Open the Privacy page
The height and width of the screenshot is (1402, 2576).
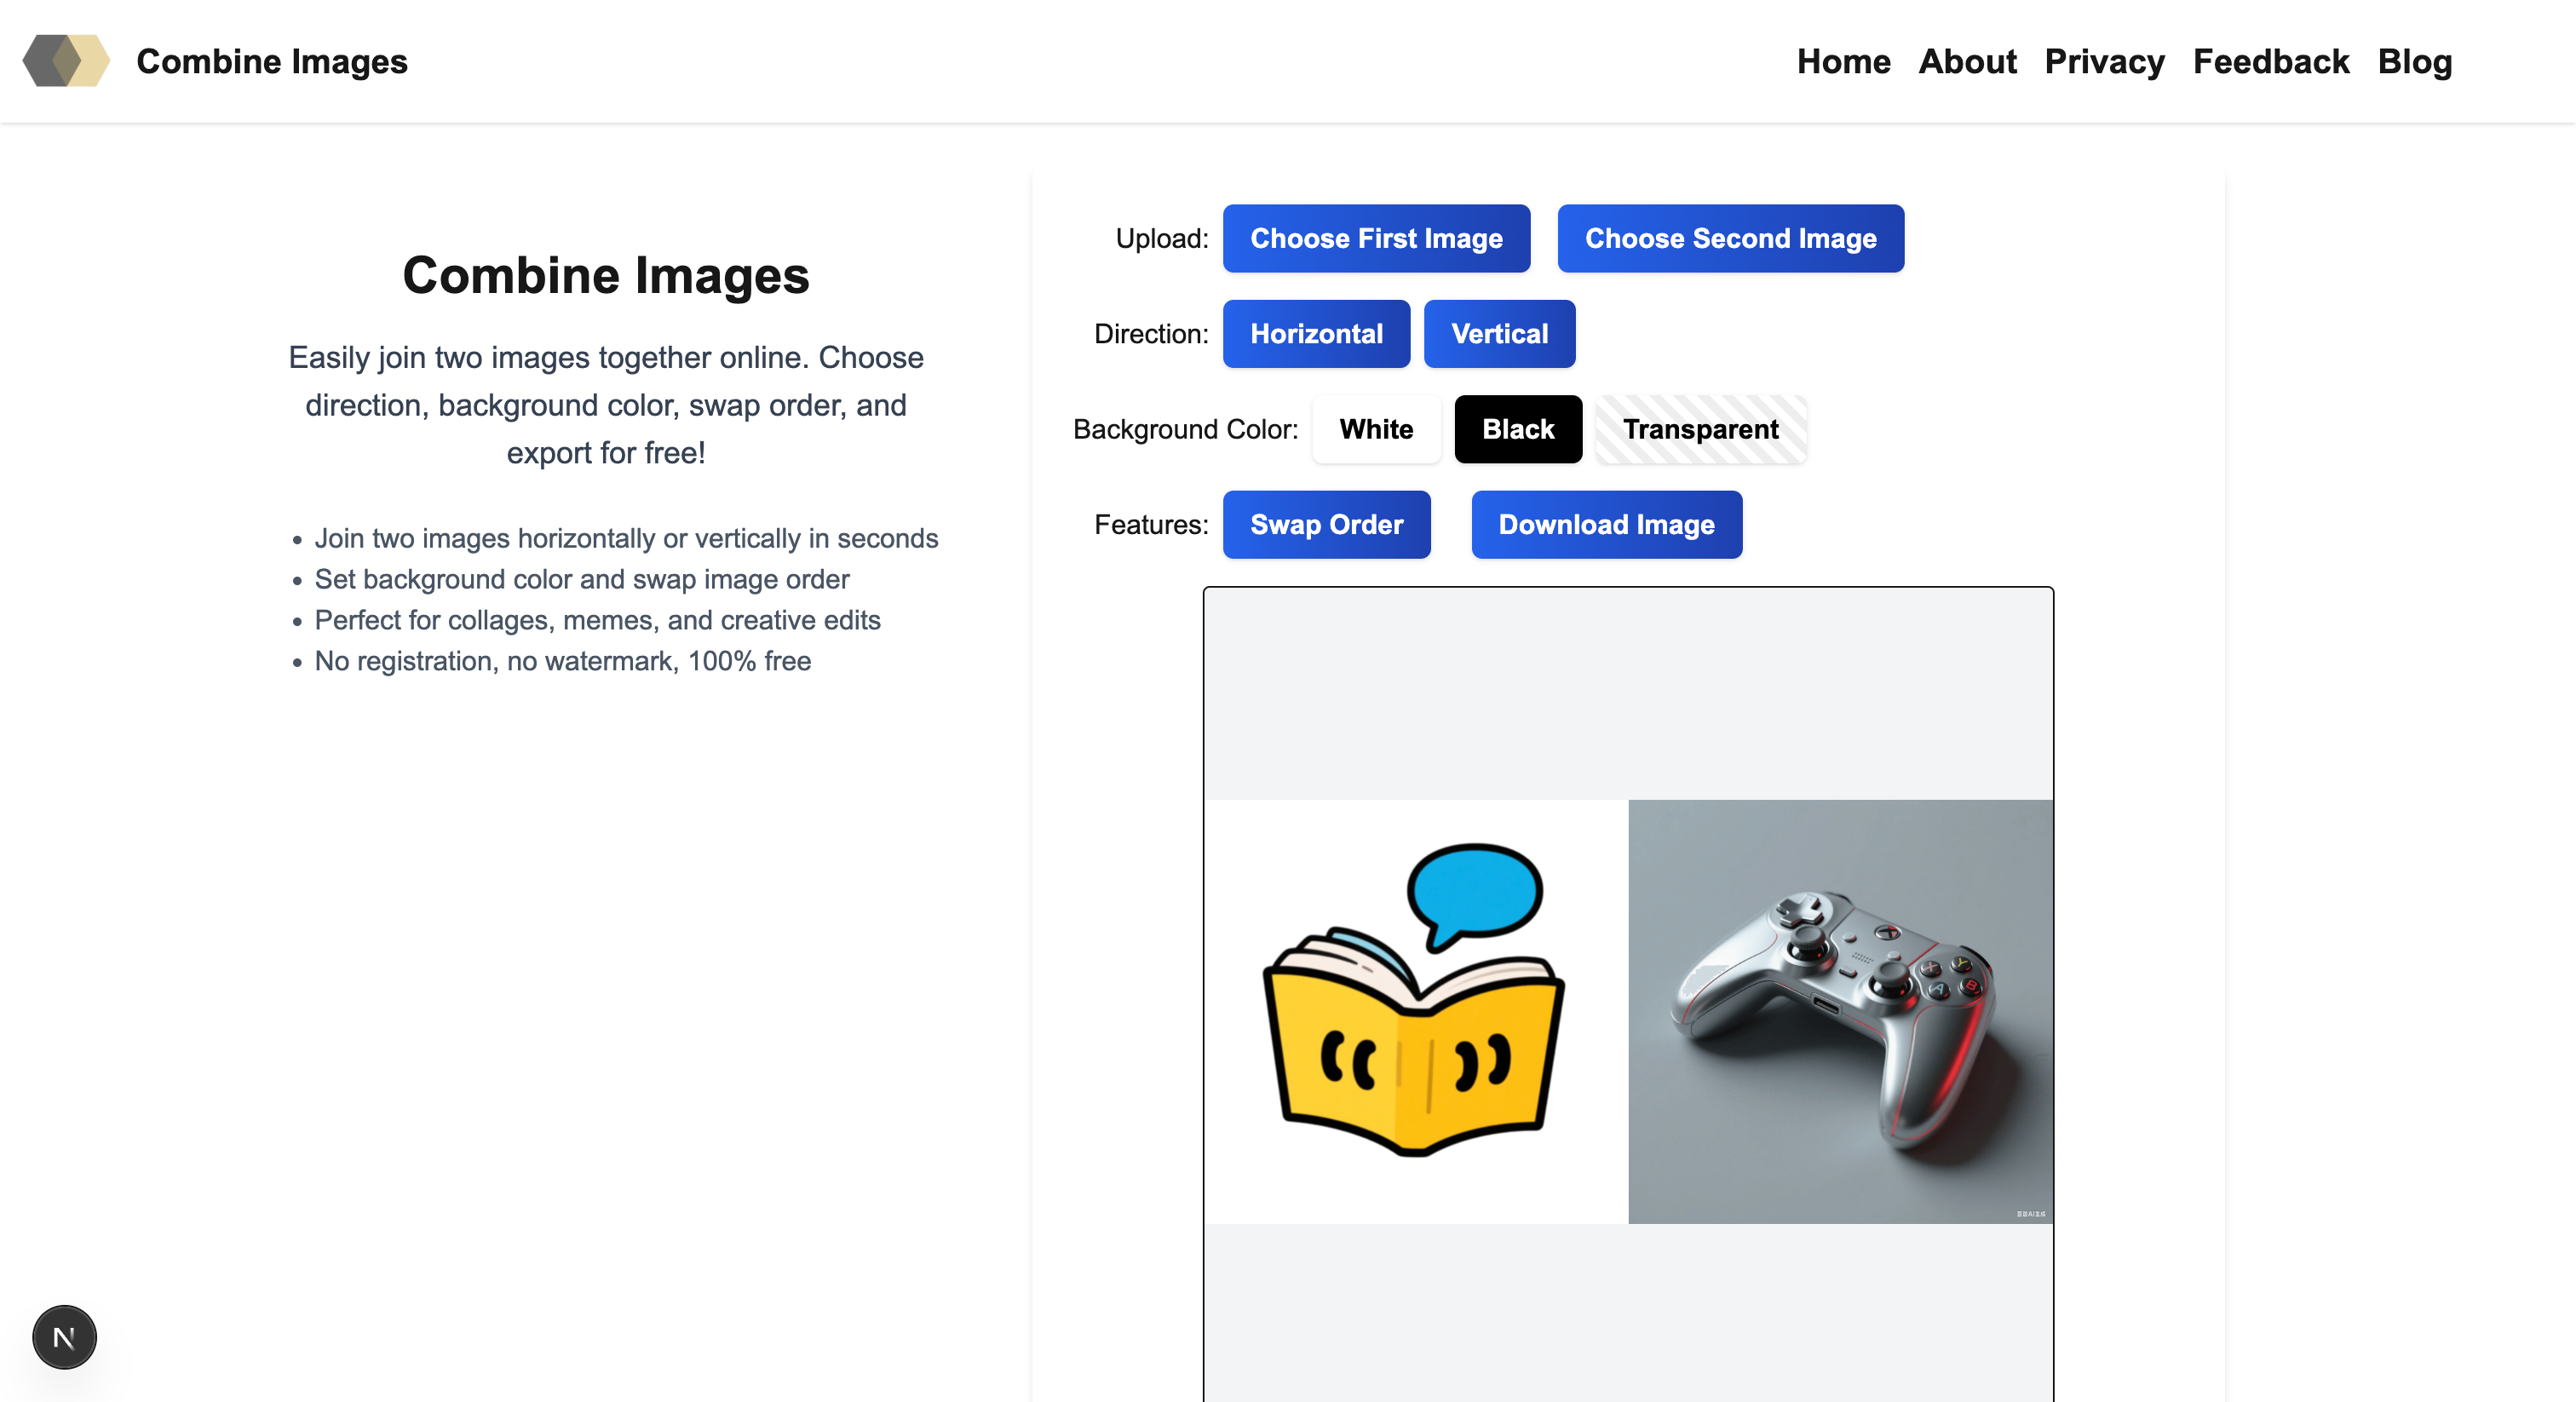2104,61
